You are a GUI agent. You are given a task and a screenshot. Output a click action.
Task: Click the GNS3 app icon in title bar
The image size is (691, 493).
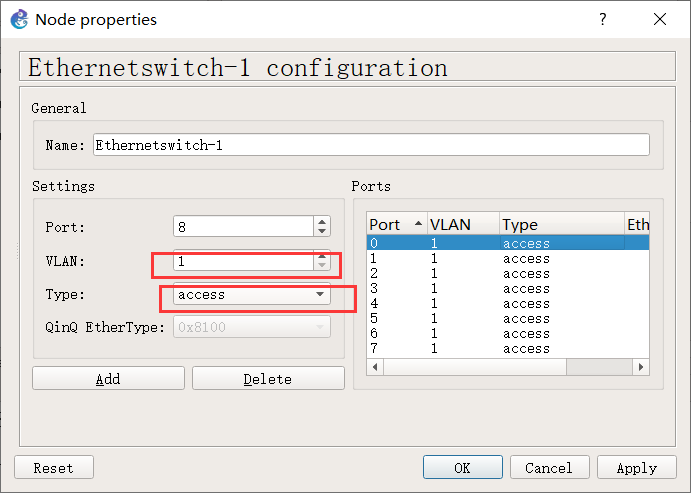[x=19, y=20]
